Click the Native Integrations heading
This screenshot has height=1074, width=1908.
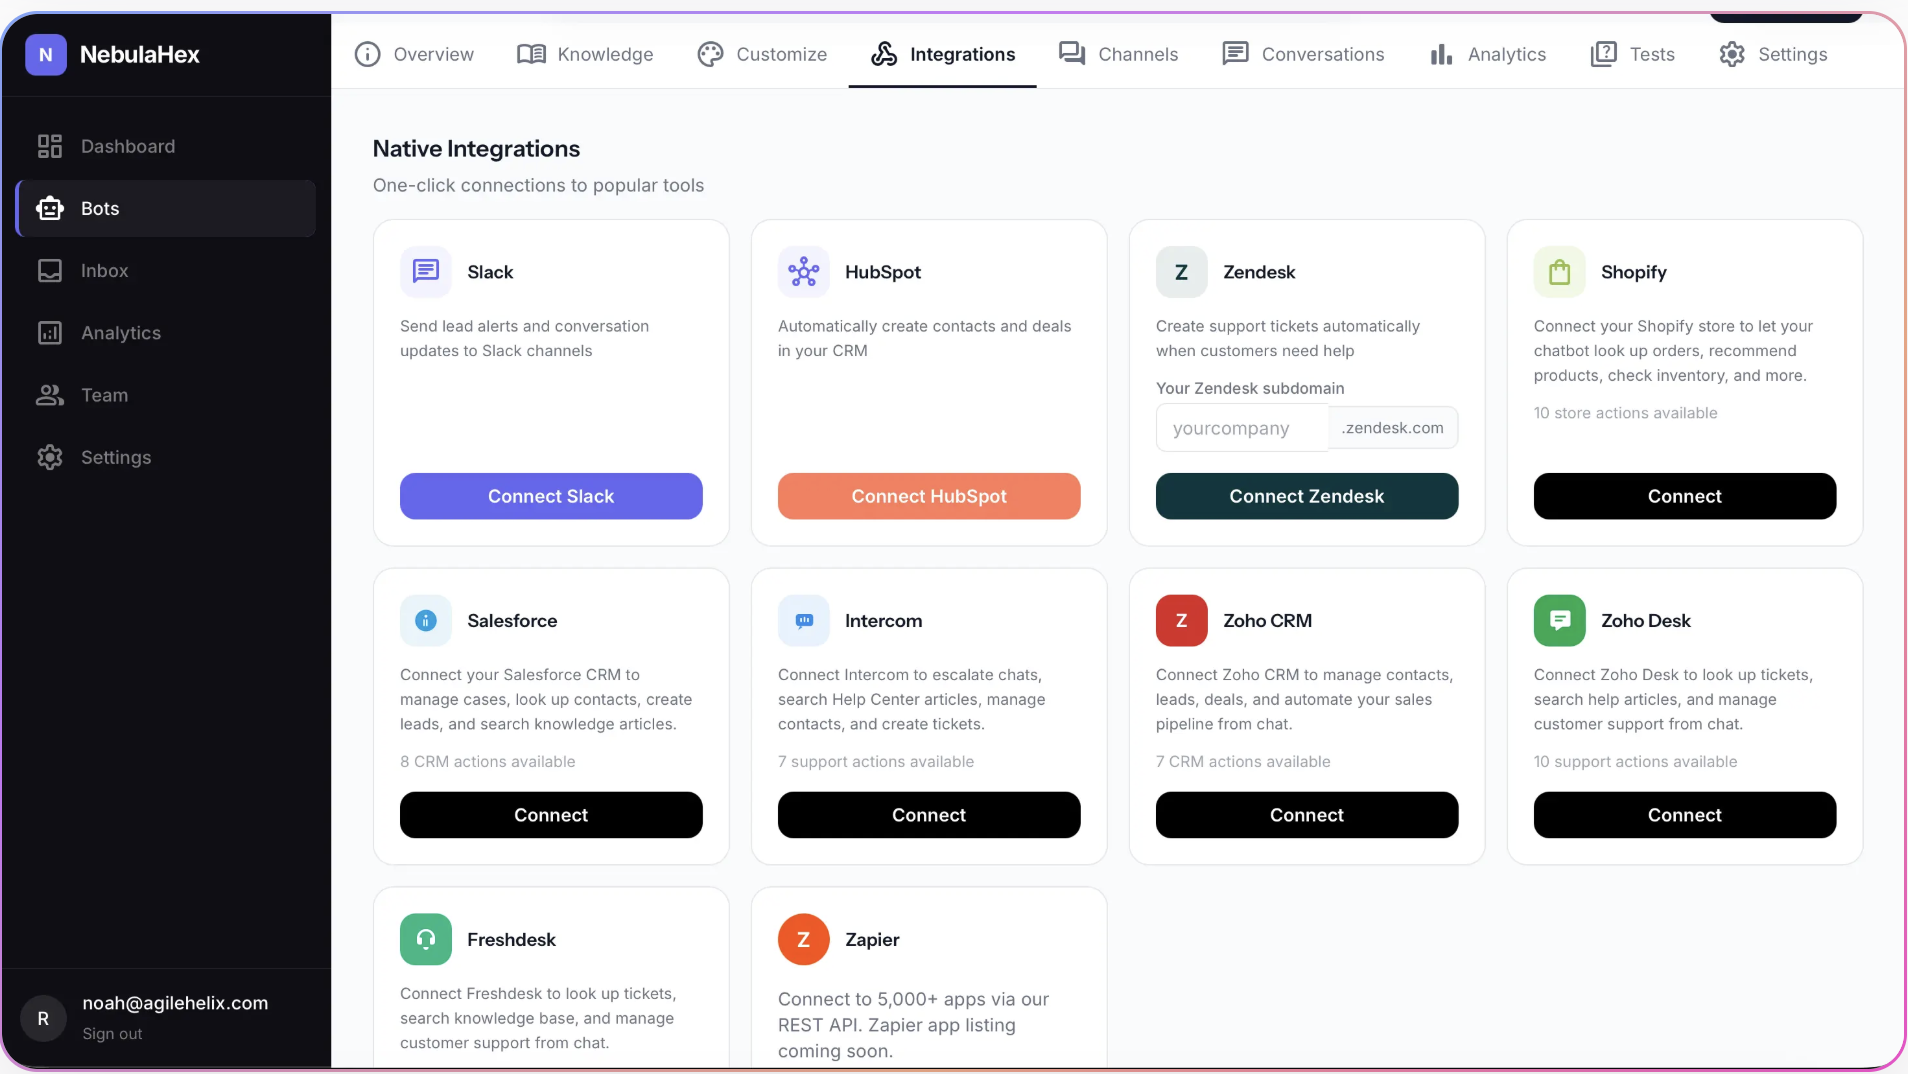476,149
